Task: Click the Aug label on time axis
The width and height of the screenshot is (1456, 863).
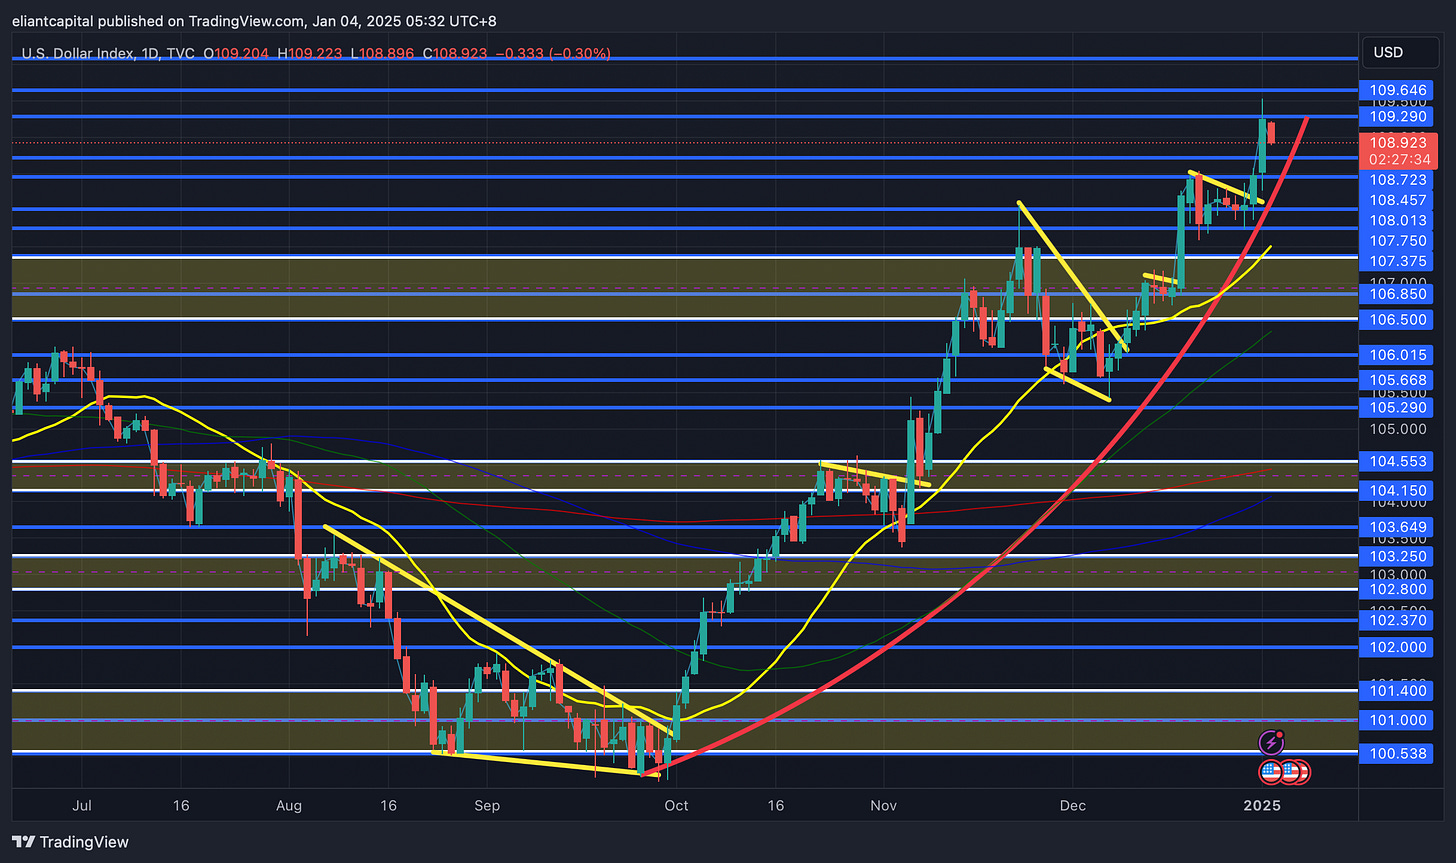Action: (288, 805)
